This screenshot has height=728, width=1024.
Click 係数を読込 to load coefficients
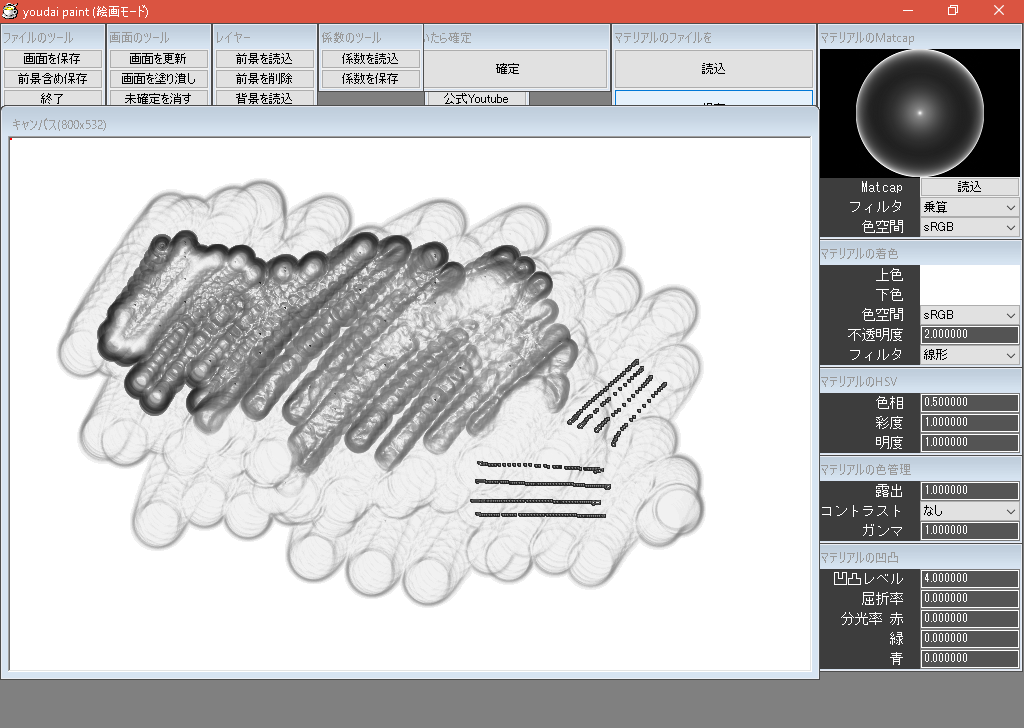point(368,58)
